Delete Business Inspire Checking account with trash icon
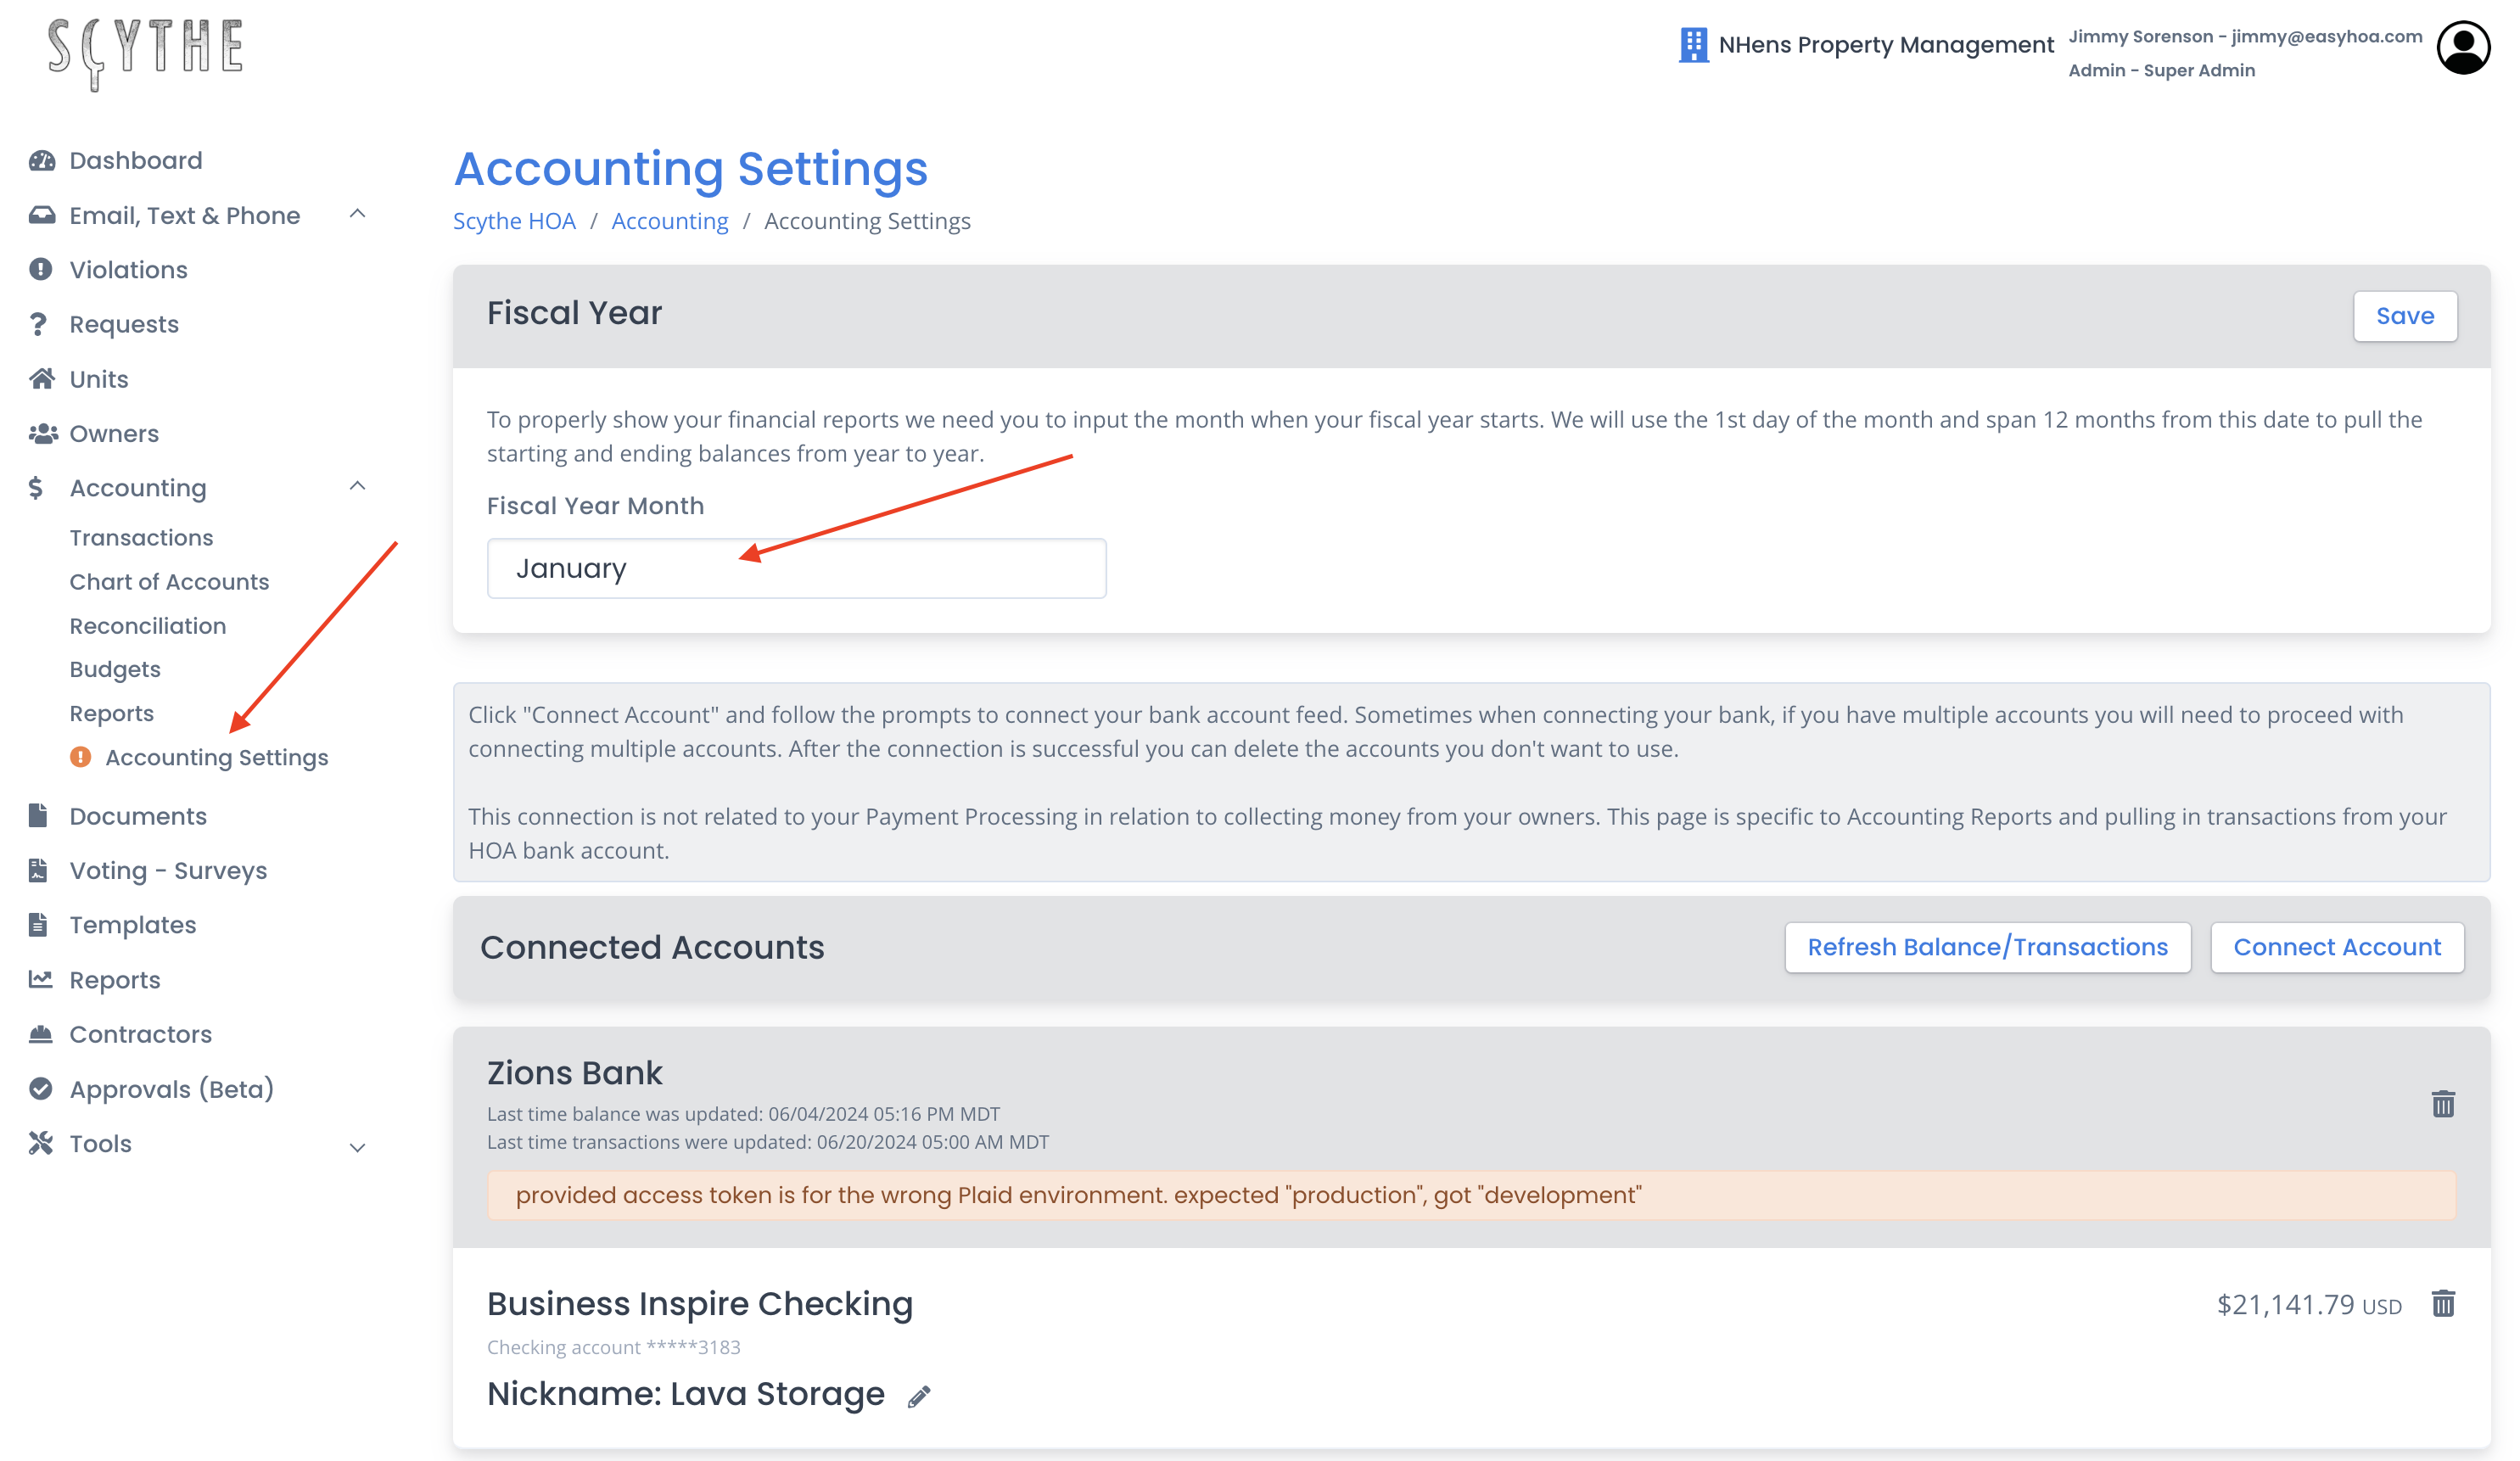2520x1461 pixels. tap(2442, 1303)
